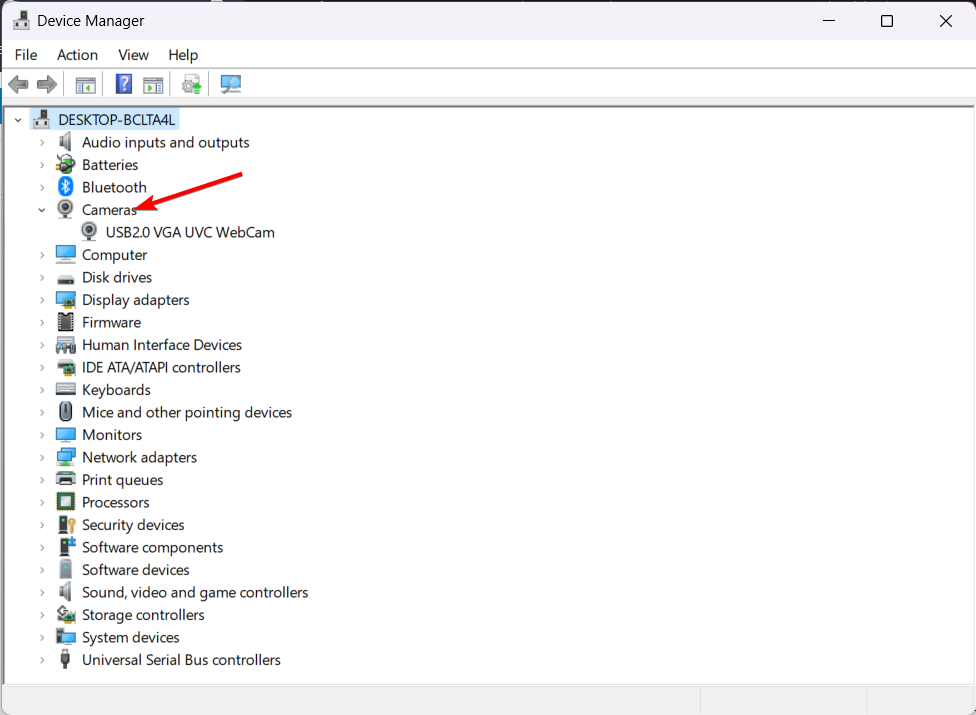Expand the System devices chevron
This screenshot has width=976, height=715.
click(x=42, y=637)
